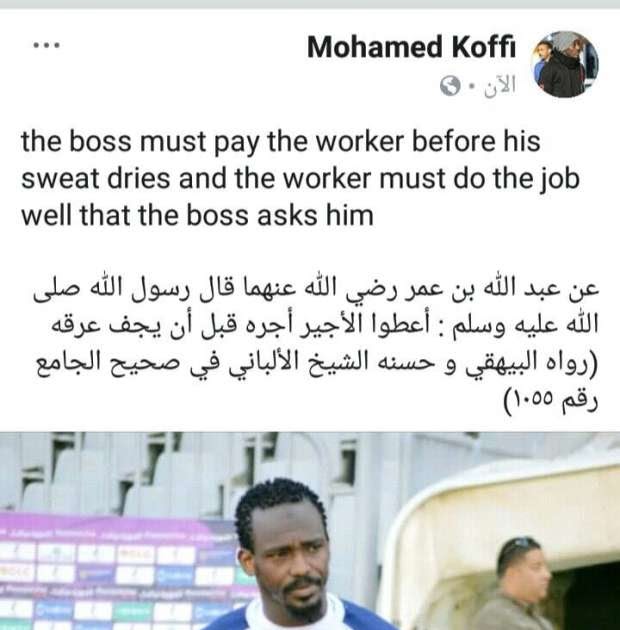Viewport: 620px width, 630px height.
Task: Click the الآن post timestamp
Action: click(500, 85)
